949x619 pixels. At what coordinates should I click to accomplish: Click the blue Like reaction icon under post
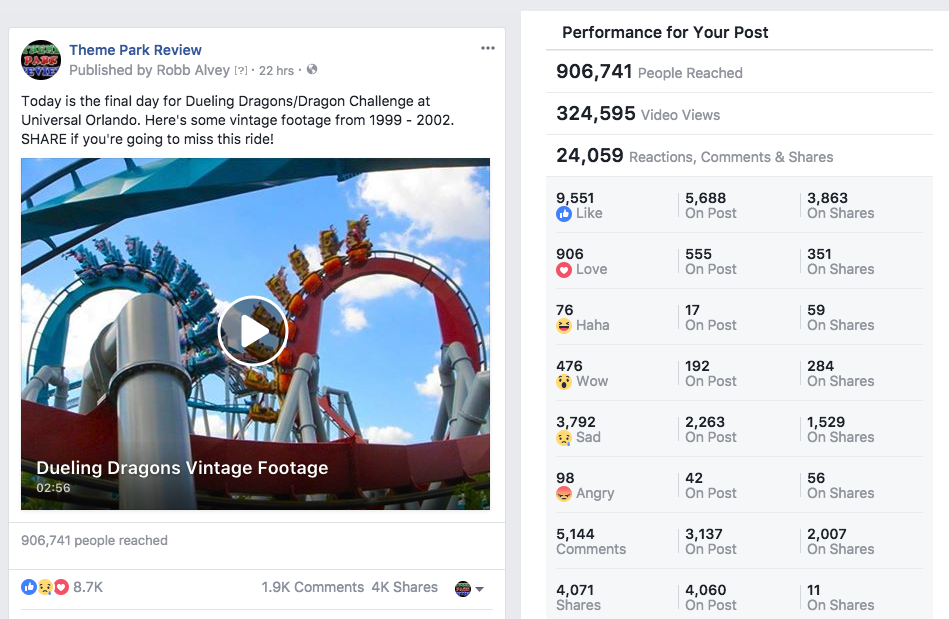pyautogui.click(x=28, y=587)
